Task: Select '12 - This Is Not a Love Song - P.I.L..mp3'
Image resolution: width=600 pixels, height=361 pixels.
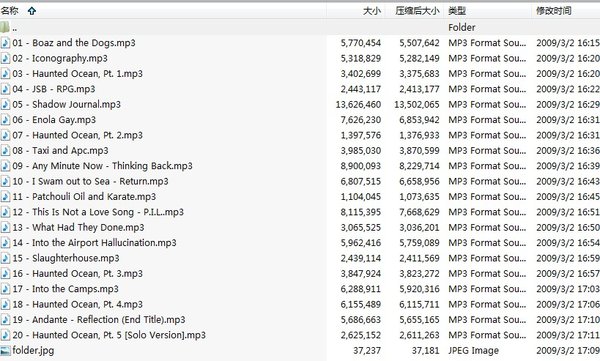Action: (98, 212)
